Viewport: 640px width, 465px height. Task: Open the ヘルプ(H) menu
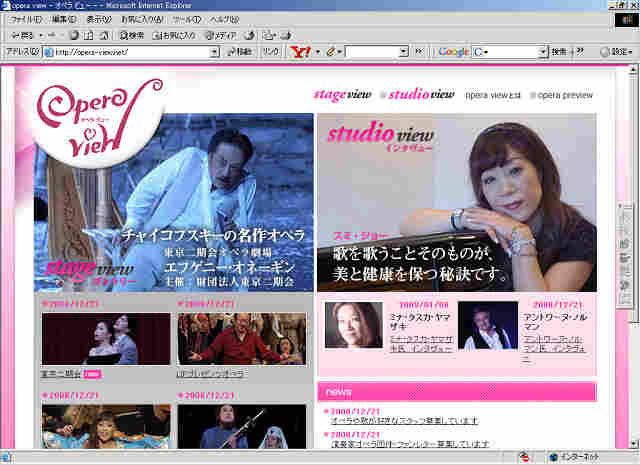[224, 20]
